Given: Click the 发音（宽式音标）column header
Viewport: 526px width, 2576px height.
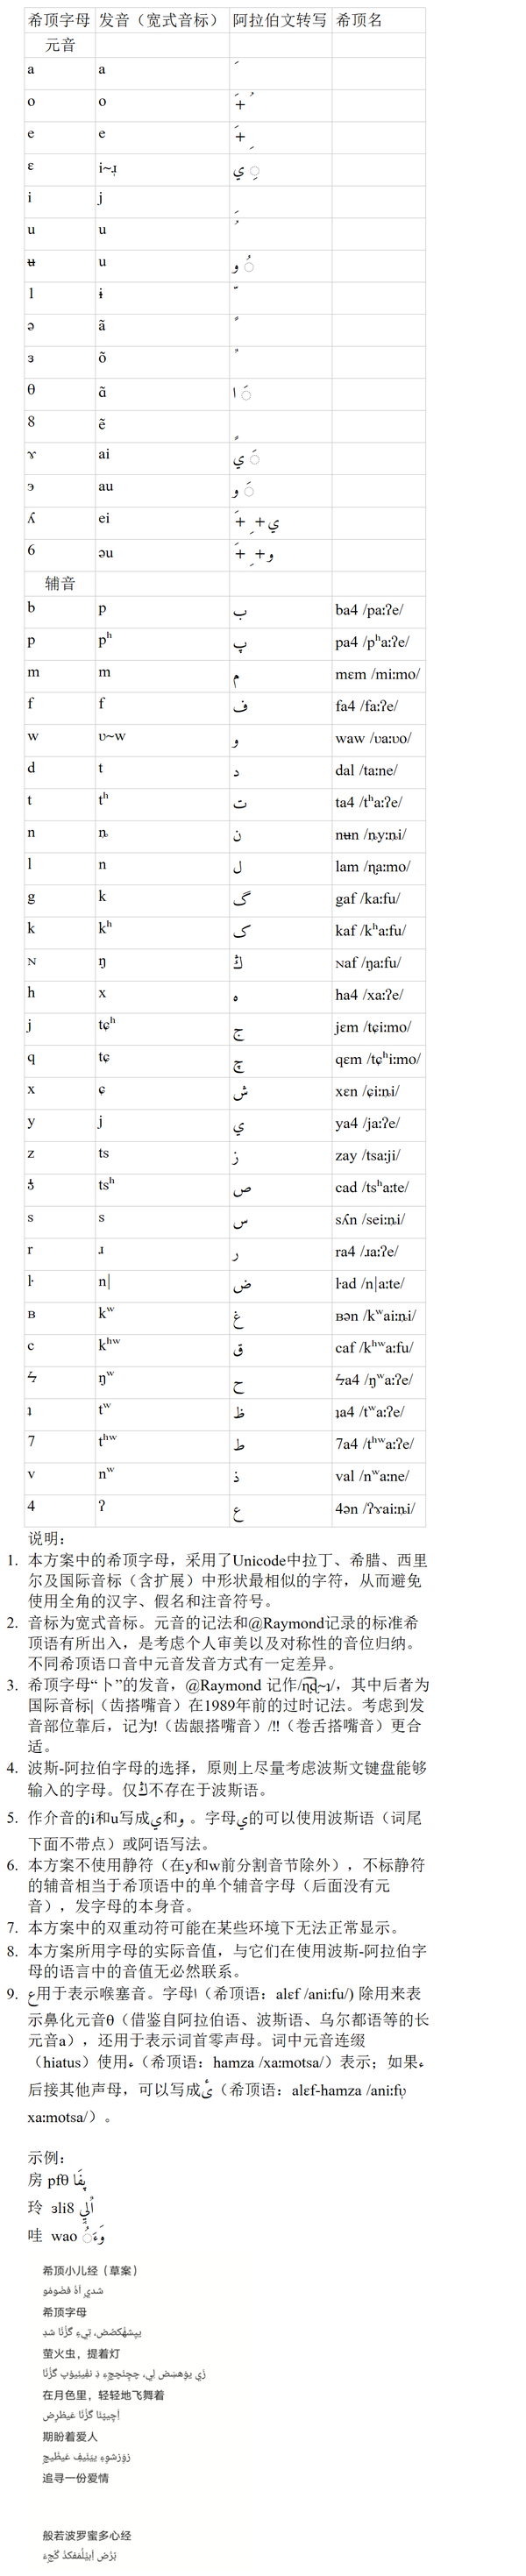Looking at the screenshot, I should (x=159, y=20).
